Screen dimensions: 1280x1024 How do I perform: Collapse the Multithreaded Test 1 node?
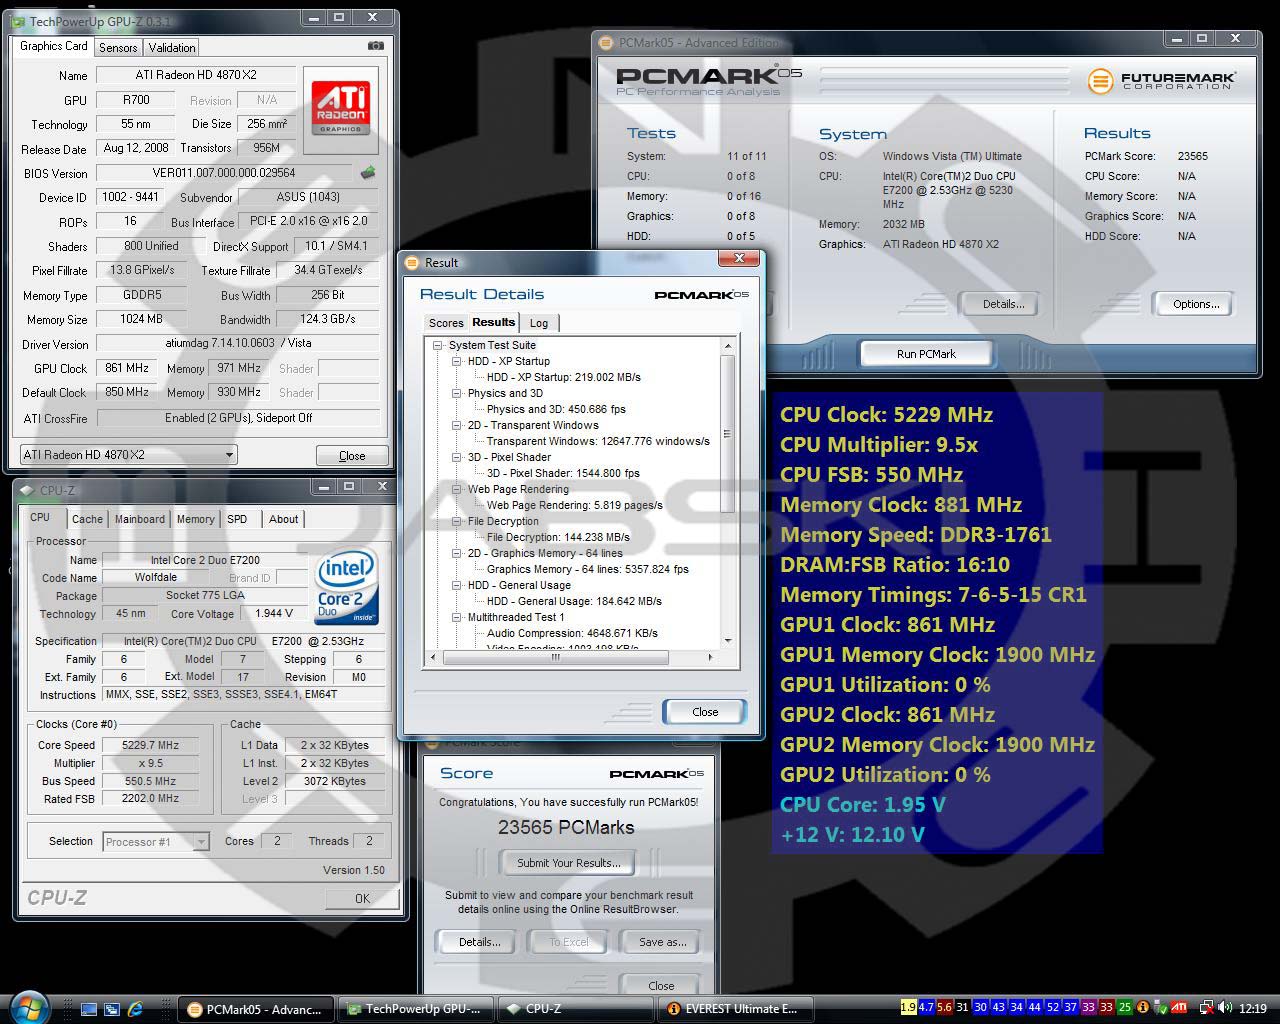tap(457, 617)
